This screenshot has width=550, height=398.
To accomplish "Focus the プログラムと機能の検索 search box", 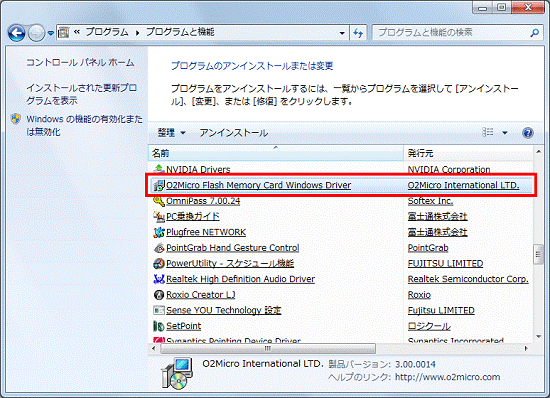I will click(x=451, y=33).
